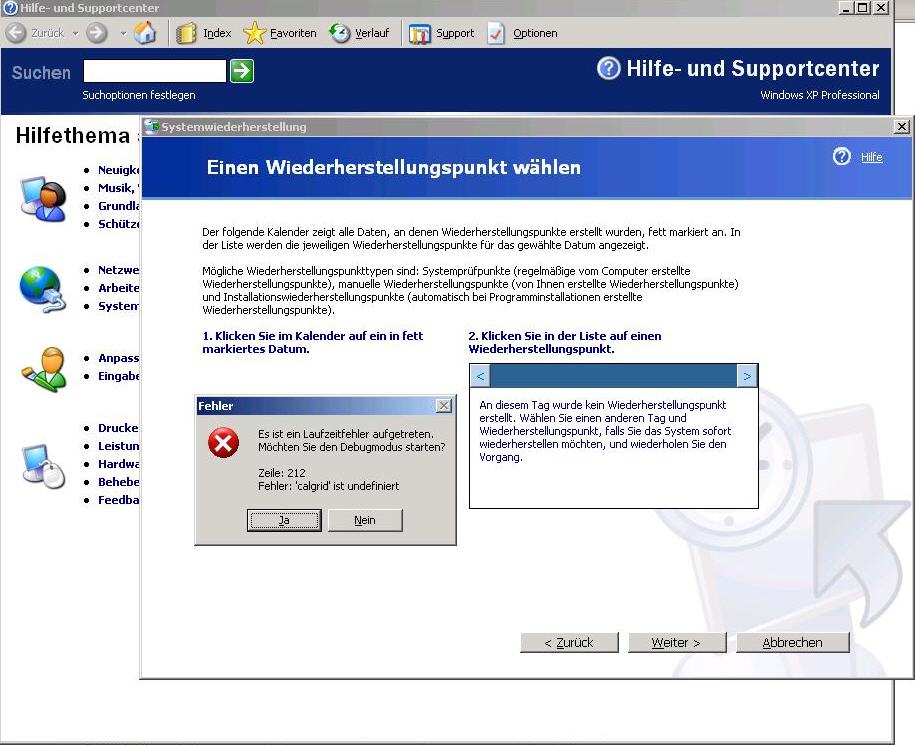Open the Musik help topic link
The image size is (915, 745).
pyautogui.click(x=118, y=188)
